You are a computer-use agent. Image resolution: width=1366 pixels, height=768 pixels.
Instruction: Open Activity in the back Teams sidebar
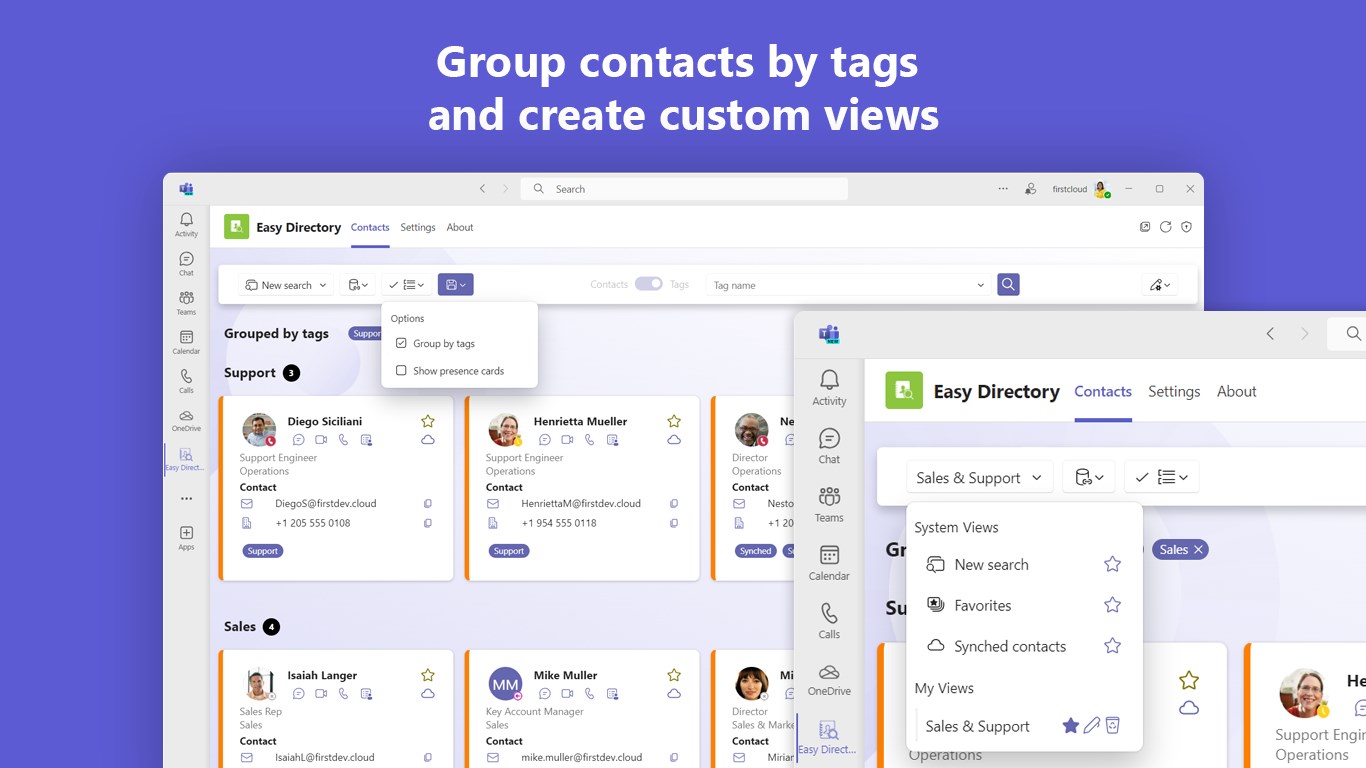[186, 224]
